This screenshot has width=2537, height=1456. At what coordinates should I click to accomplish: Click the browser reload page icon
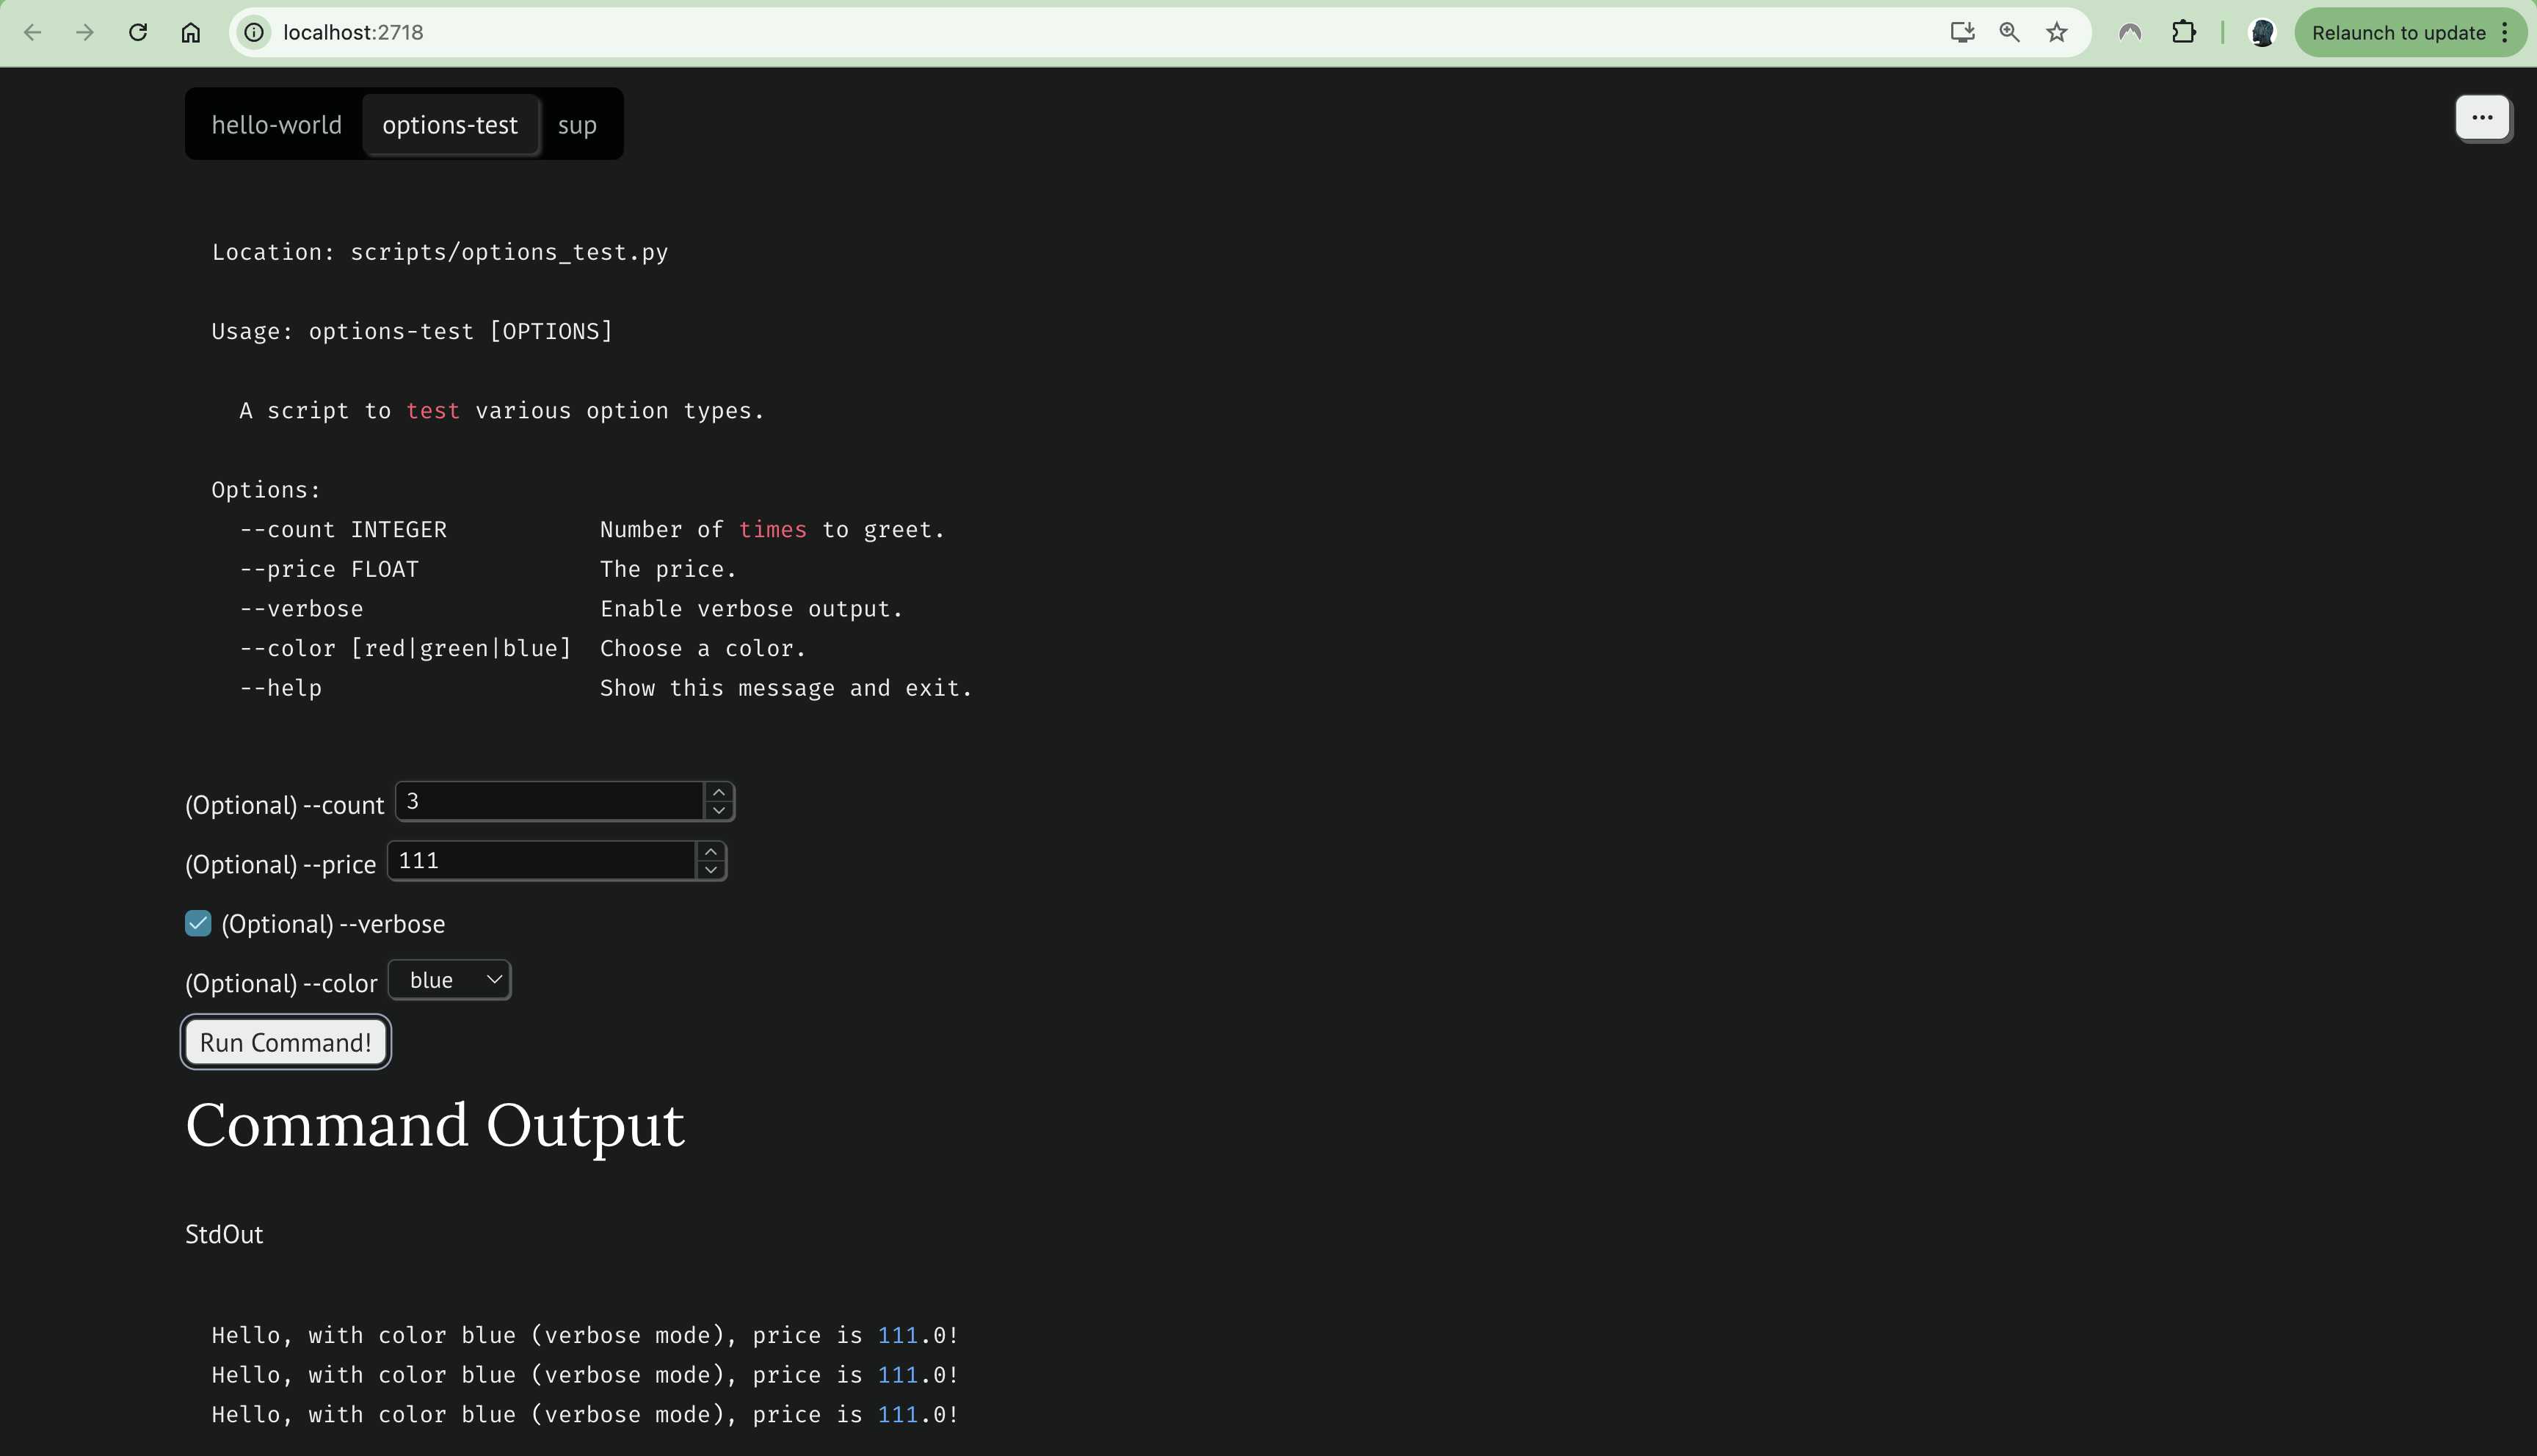(138, 32)
